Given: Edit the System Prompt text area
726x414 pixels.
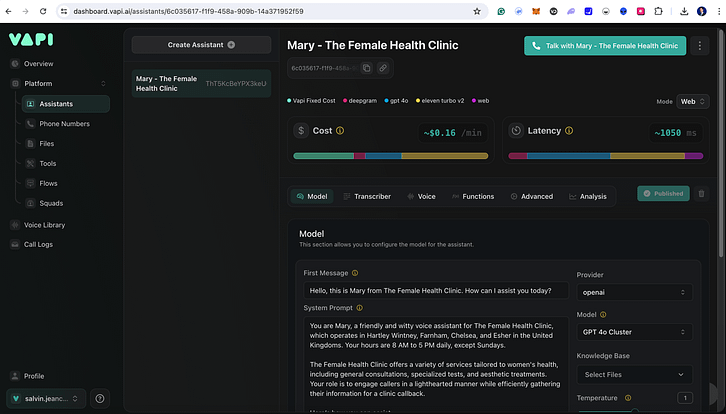Looking at the screenshot, I should [436, 364].
